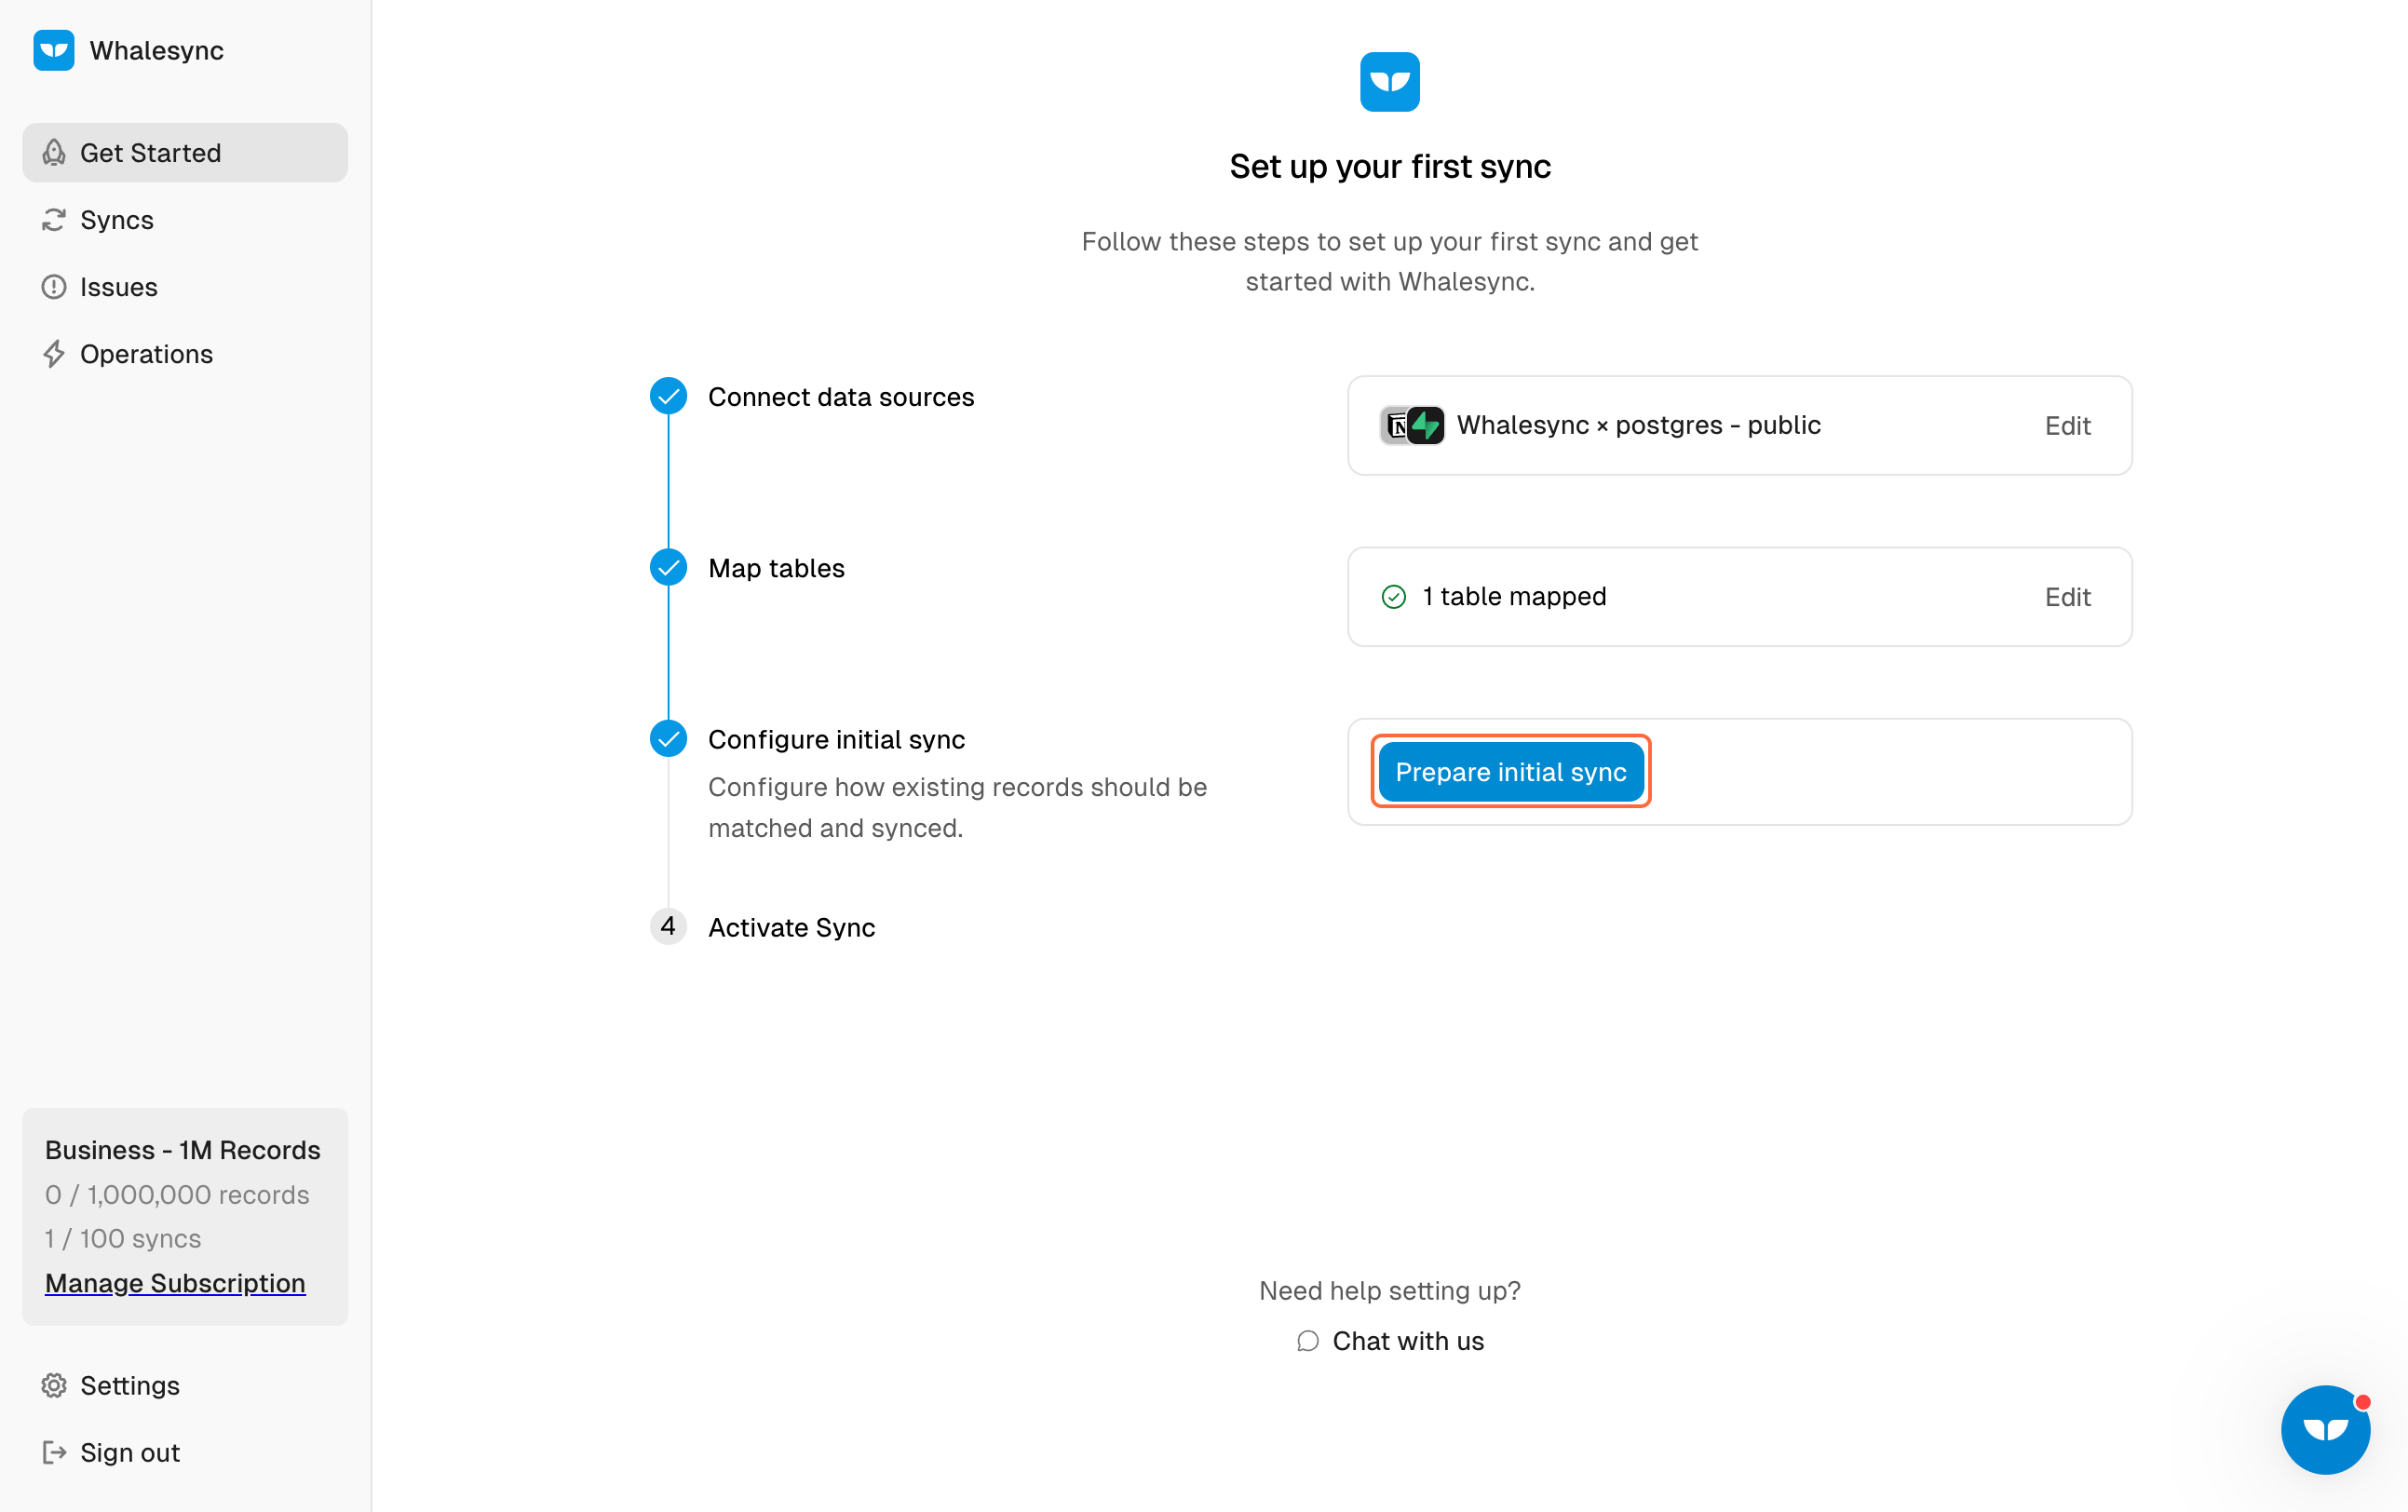Select the Activate Sync step label
Screen dimensions: 2408x1512
(791, 928)
